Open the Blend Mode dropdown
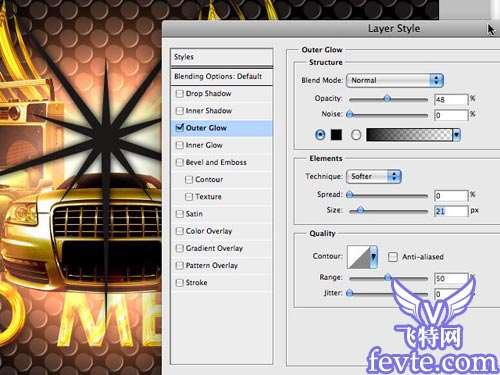Screen dimensions: 500x375 tap(395, 80)
